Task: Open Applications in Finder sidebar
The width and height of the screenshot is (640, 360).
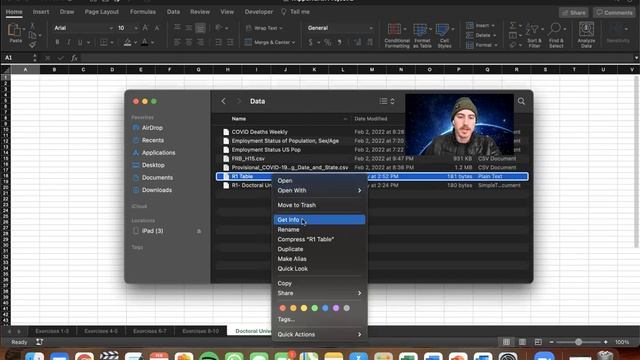Action: tap(158, 153)
